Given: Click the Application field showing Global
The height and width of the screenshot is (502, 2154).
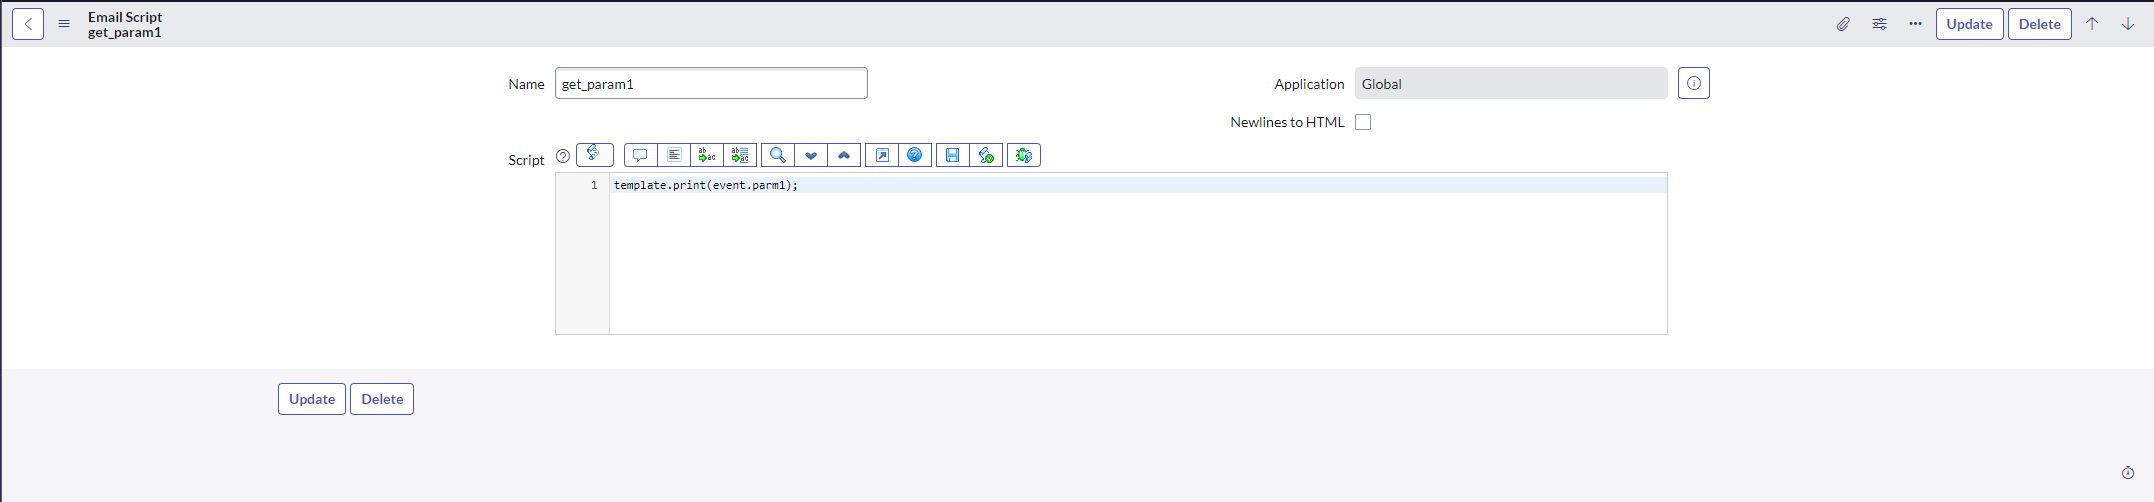Looking at the screenshot, I should [x=1511, y=83].
